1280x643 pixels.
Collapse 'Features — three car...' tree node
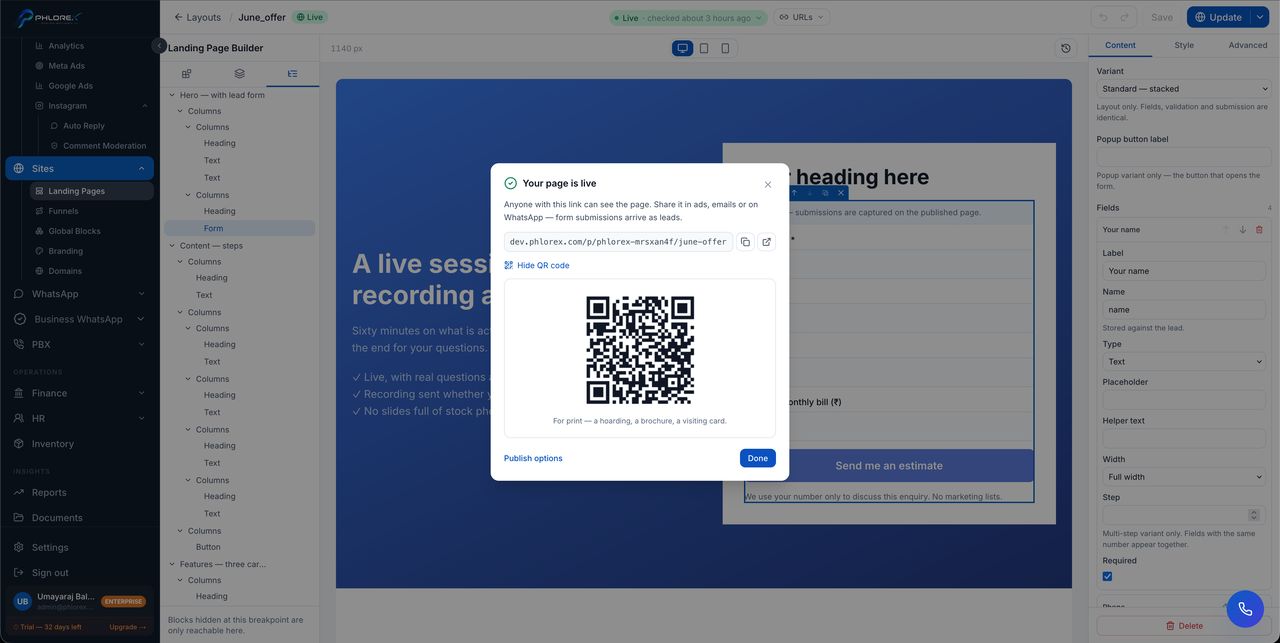click(x=172, y=564)
